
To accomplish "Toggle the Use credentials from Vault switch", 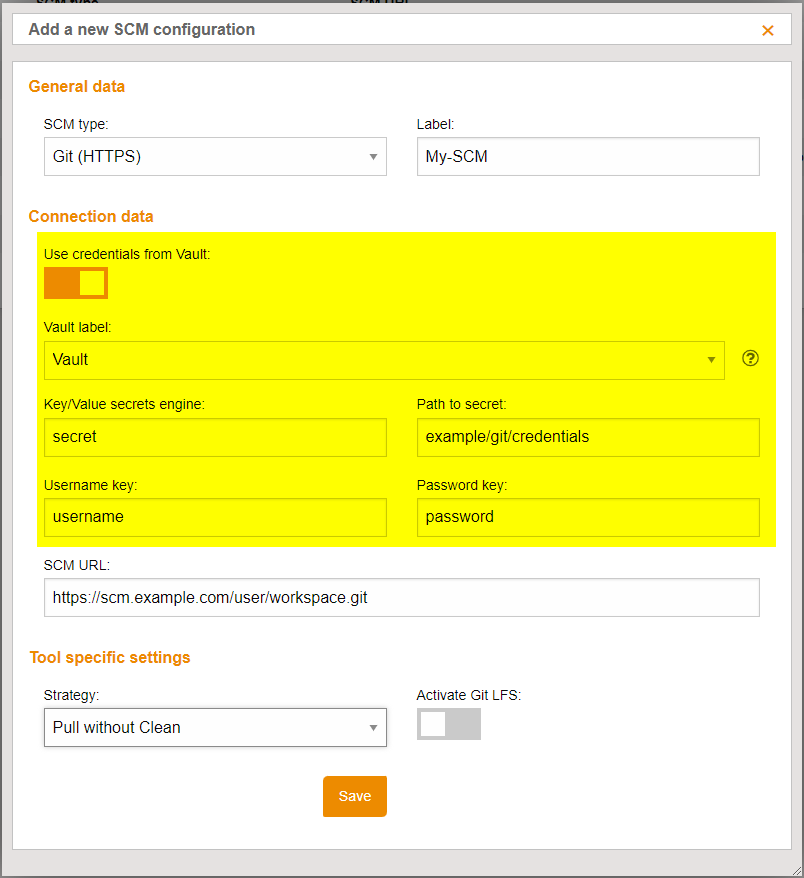I will tap(75, 282).
